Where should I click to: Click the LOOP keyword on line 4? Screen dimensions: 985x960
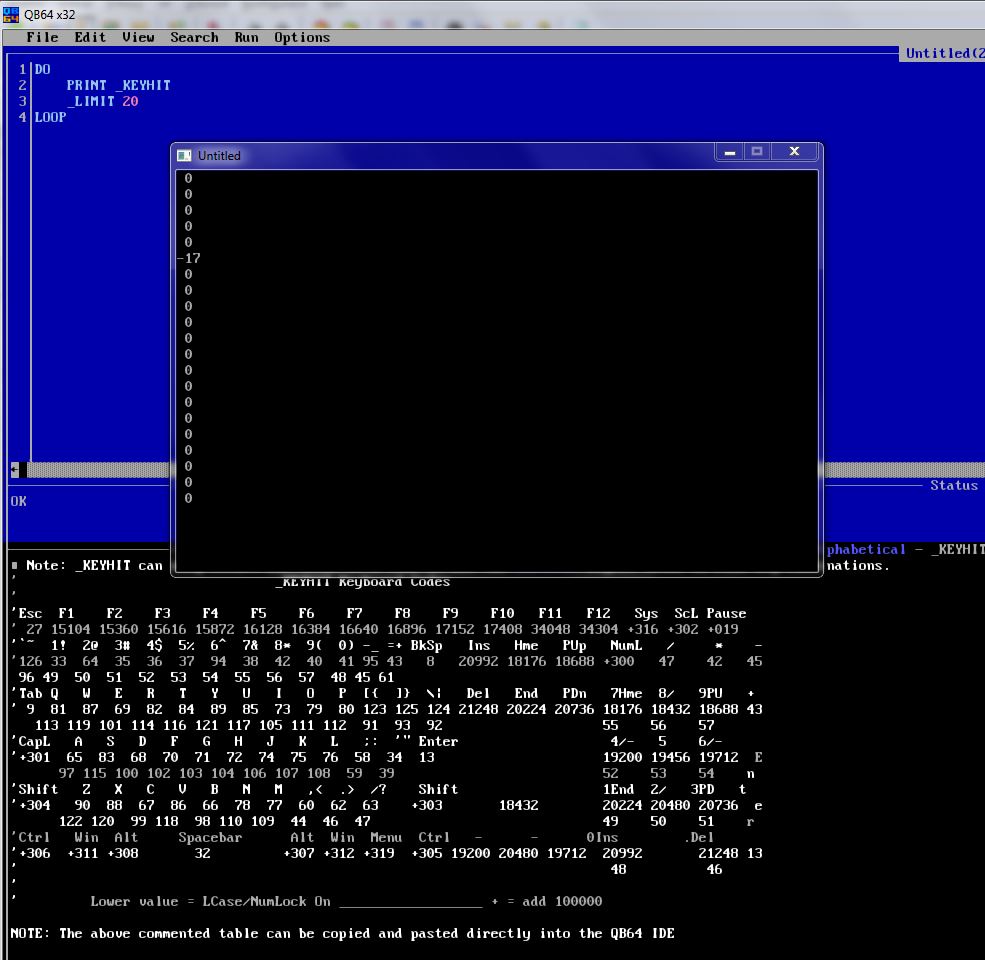[50, 117]
